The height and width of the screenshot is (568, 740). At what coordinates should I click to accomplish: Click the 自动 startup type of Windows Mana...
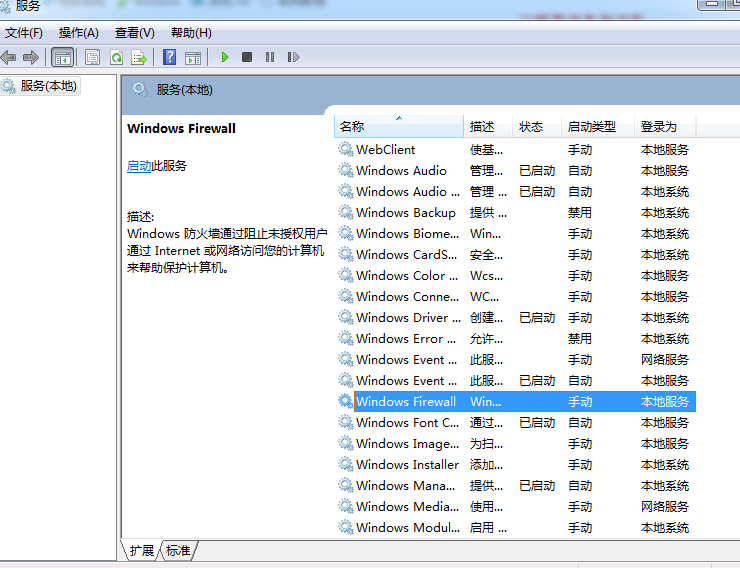(580, 486)
